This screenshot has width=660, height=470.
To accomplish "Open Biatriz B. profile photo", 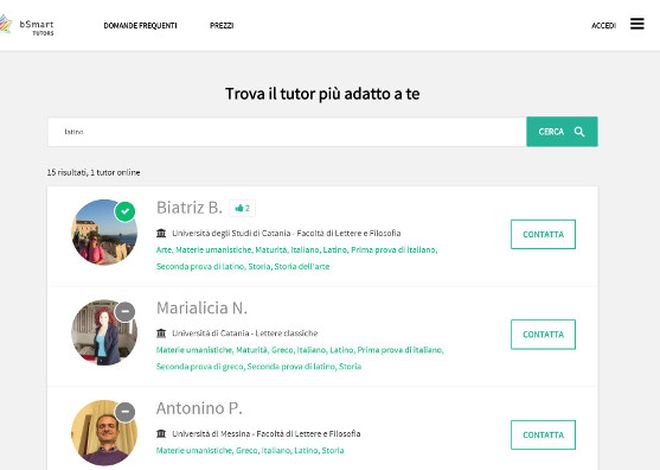I will (104, 232).
